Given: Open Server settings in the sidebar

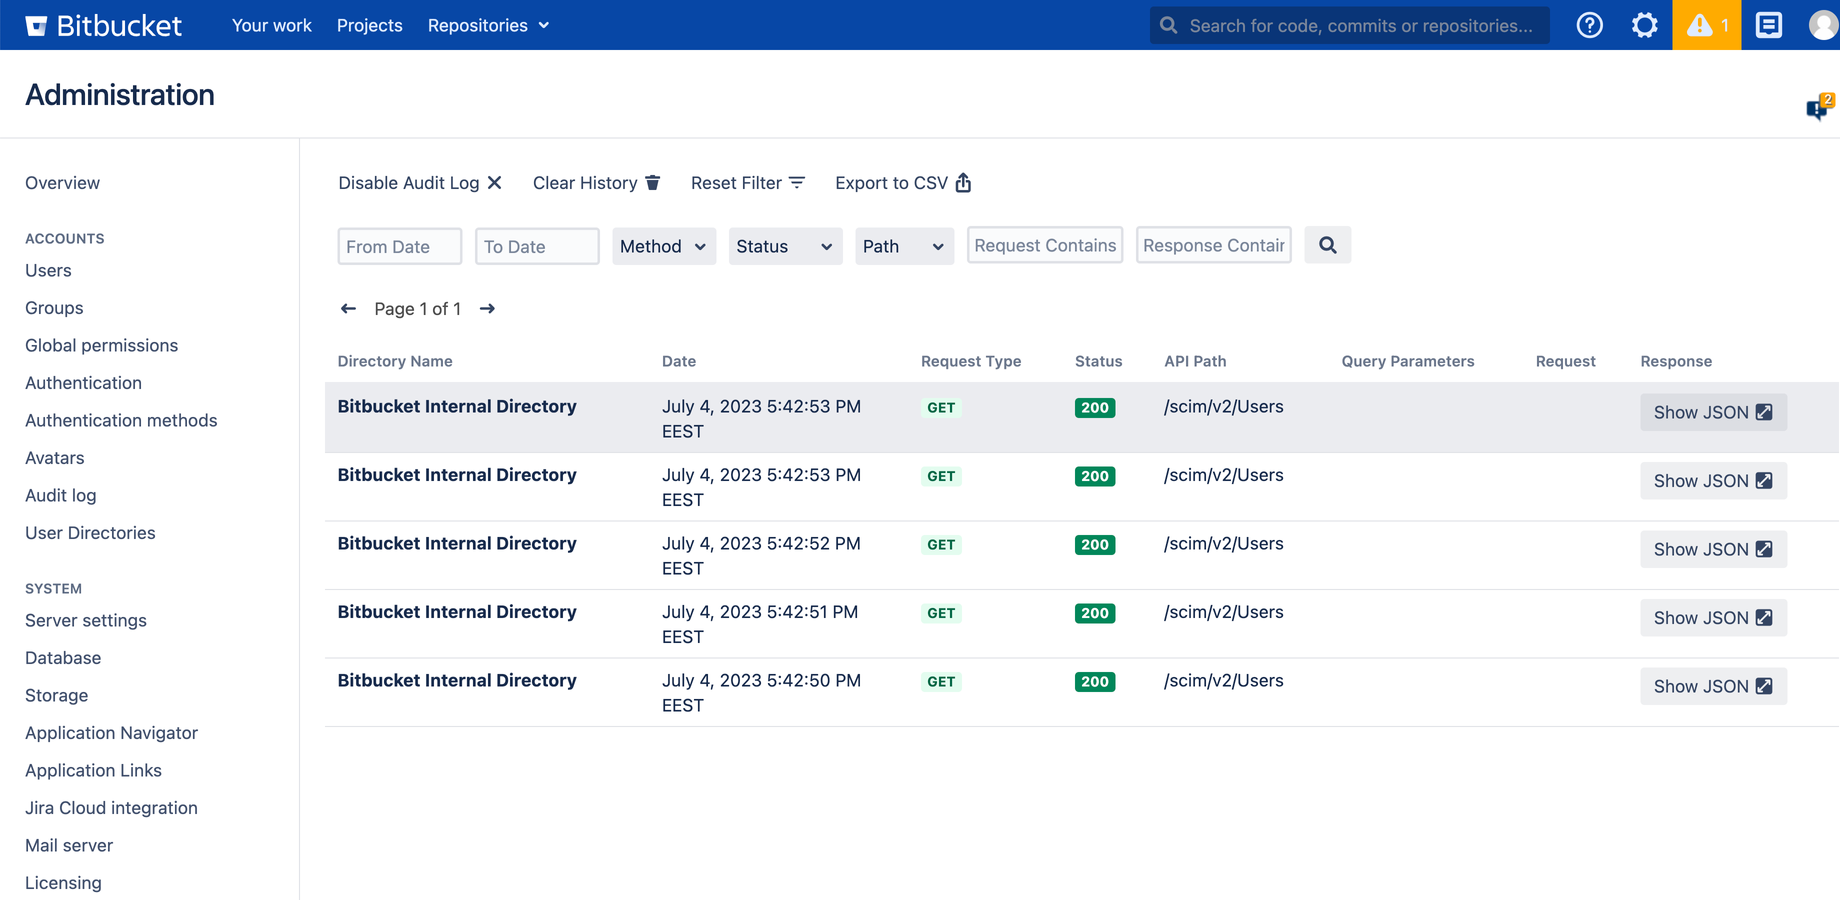Looking at the screenshot, I should point(86,620).
